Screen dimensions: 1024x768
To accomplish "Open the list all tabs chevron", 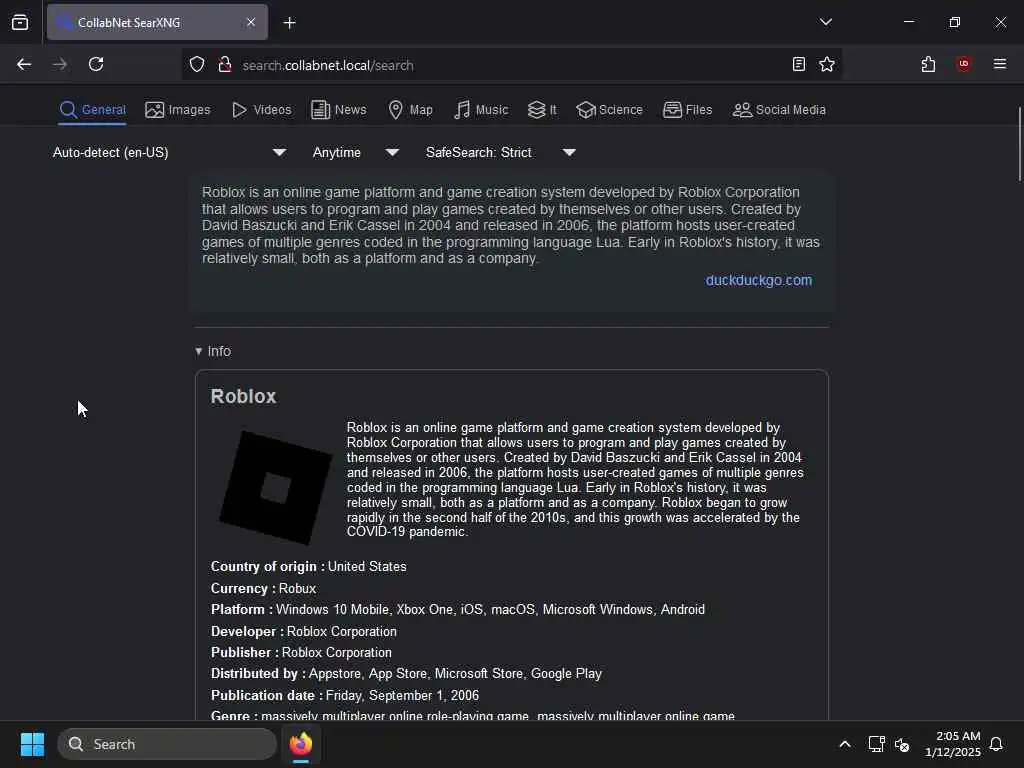I will 825,22.
